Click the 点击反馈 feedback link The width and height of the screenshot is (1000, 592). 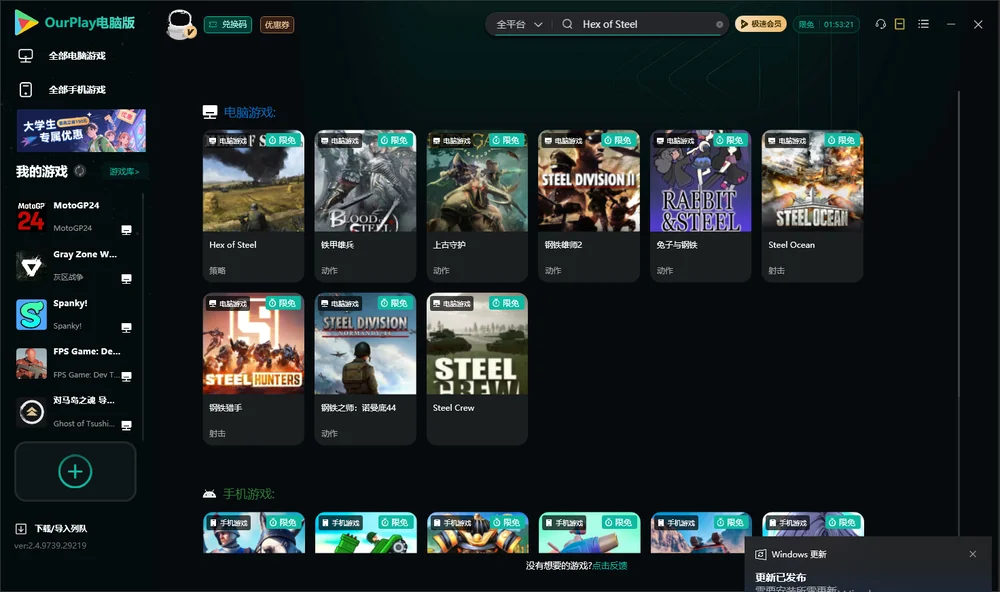coord(610,566)
